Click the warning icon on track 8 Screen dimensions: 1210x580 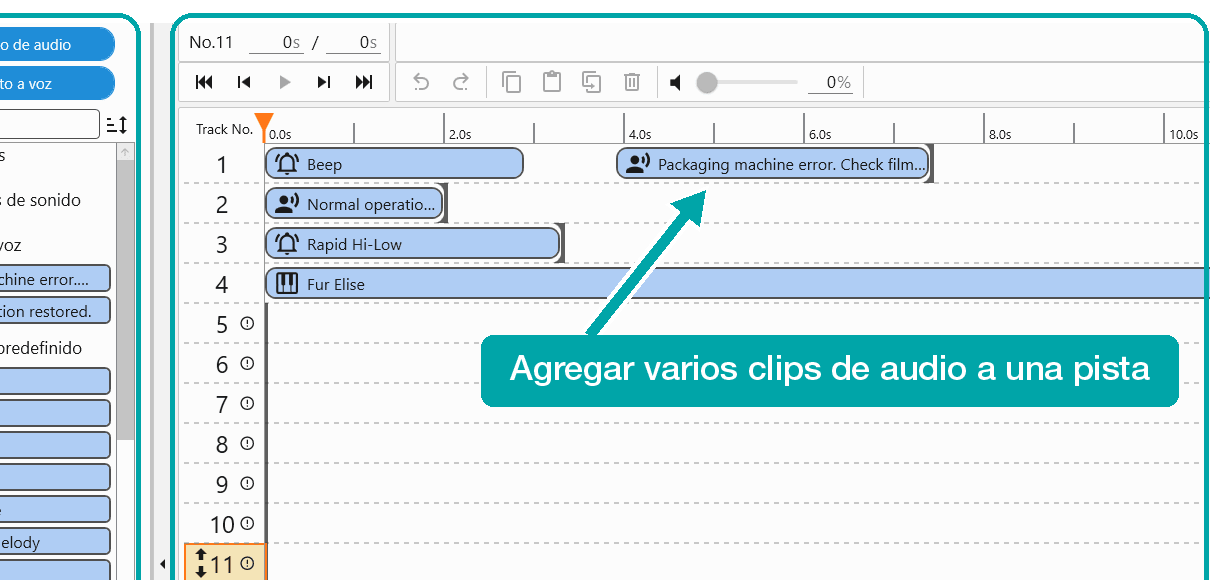pos(247,444)
